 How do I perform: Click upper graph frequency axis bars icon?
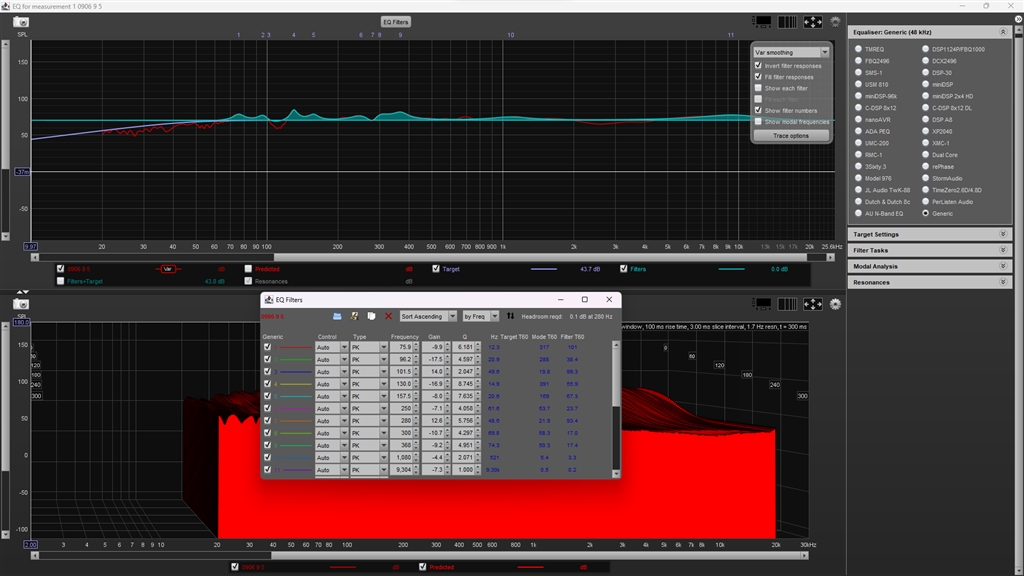787,22
